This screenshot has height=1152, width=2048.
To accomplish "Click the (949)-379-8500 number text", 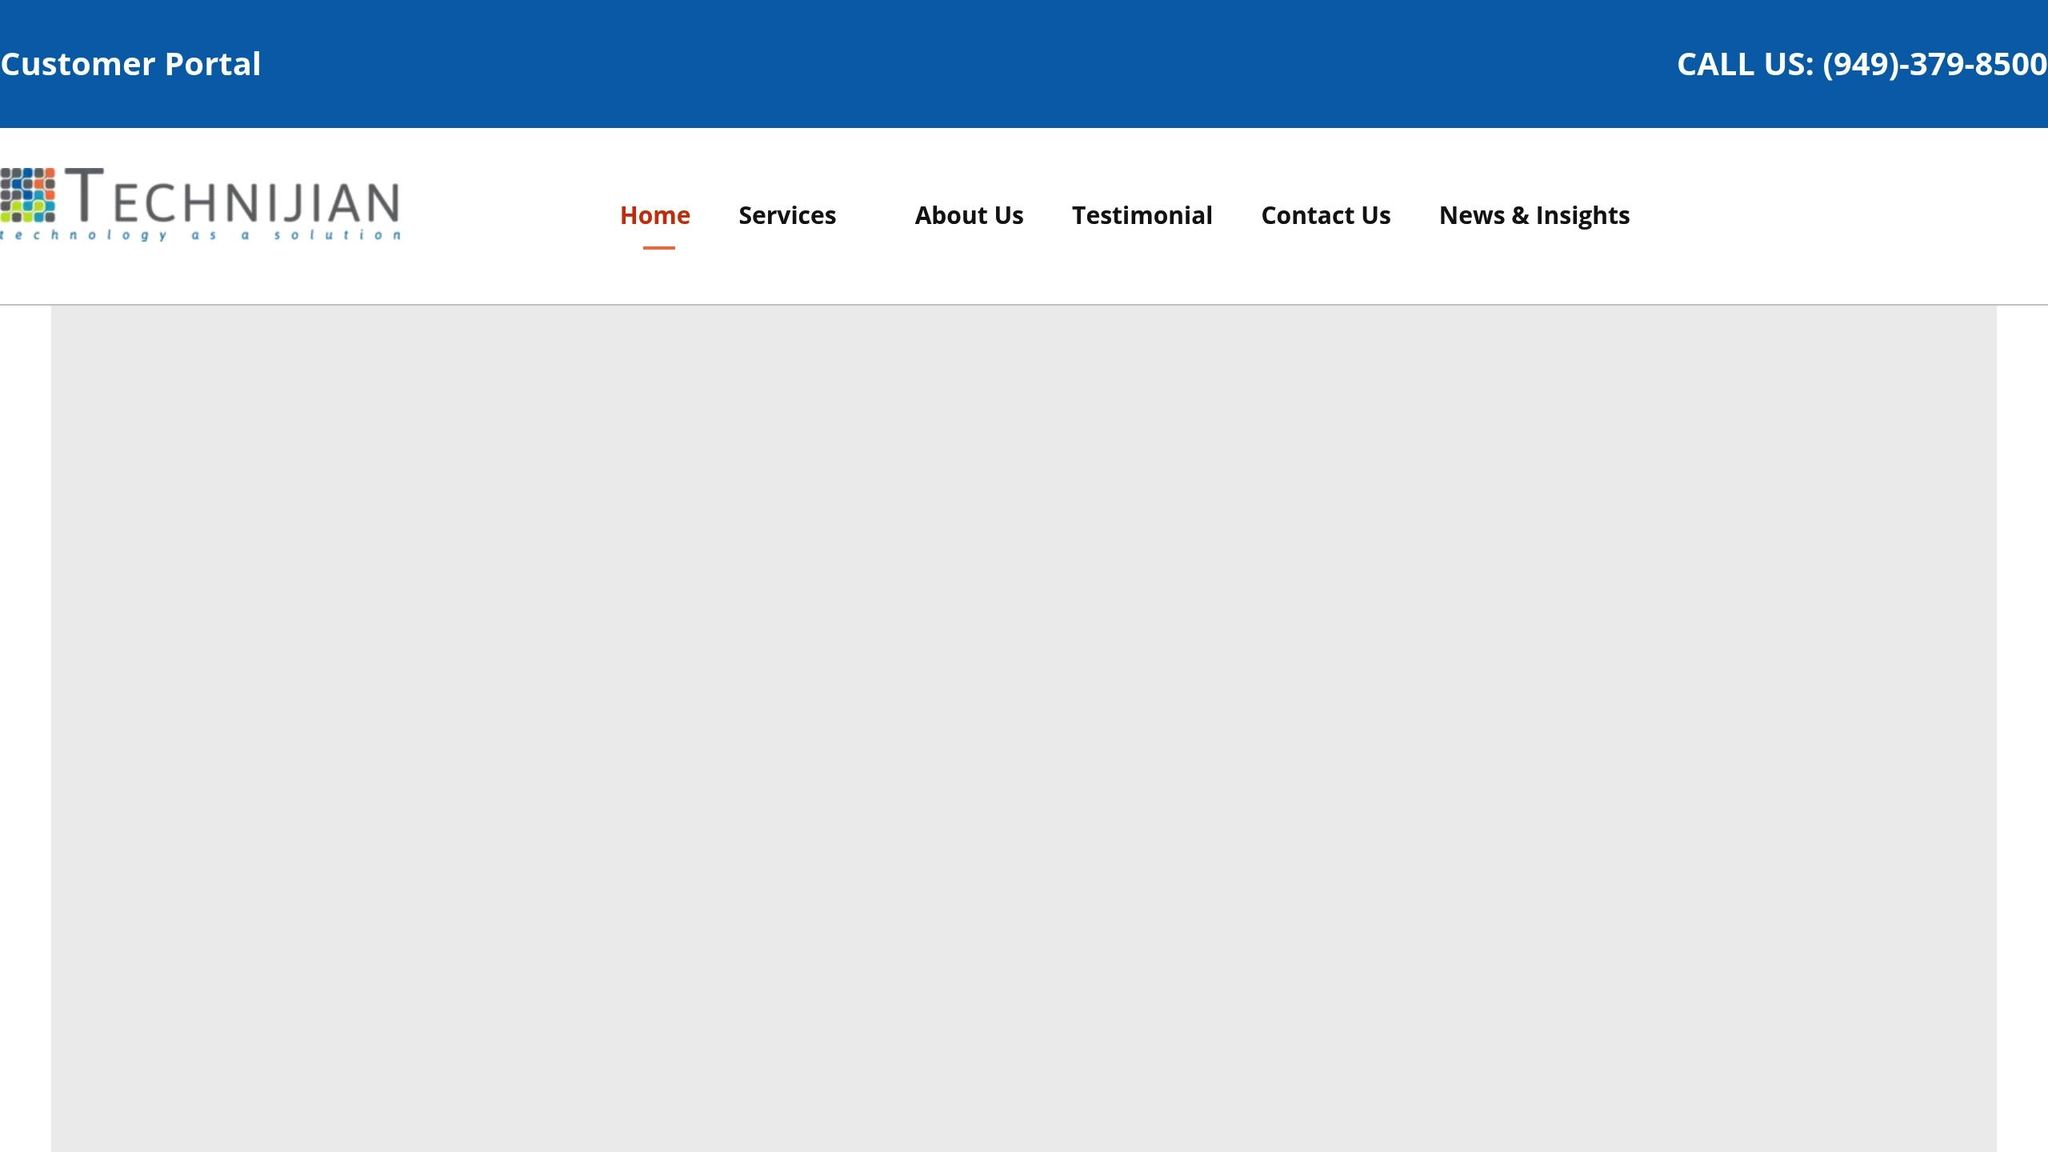I will 1934,64.
